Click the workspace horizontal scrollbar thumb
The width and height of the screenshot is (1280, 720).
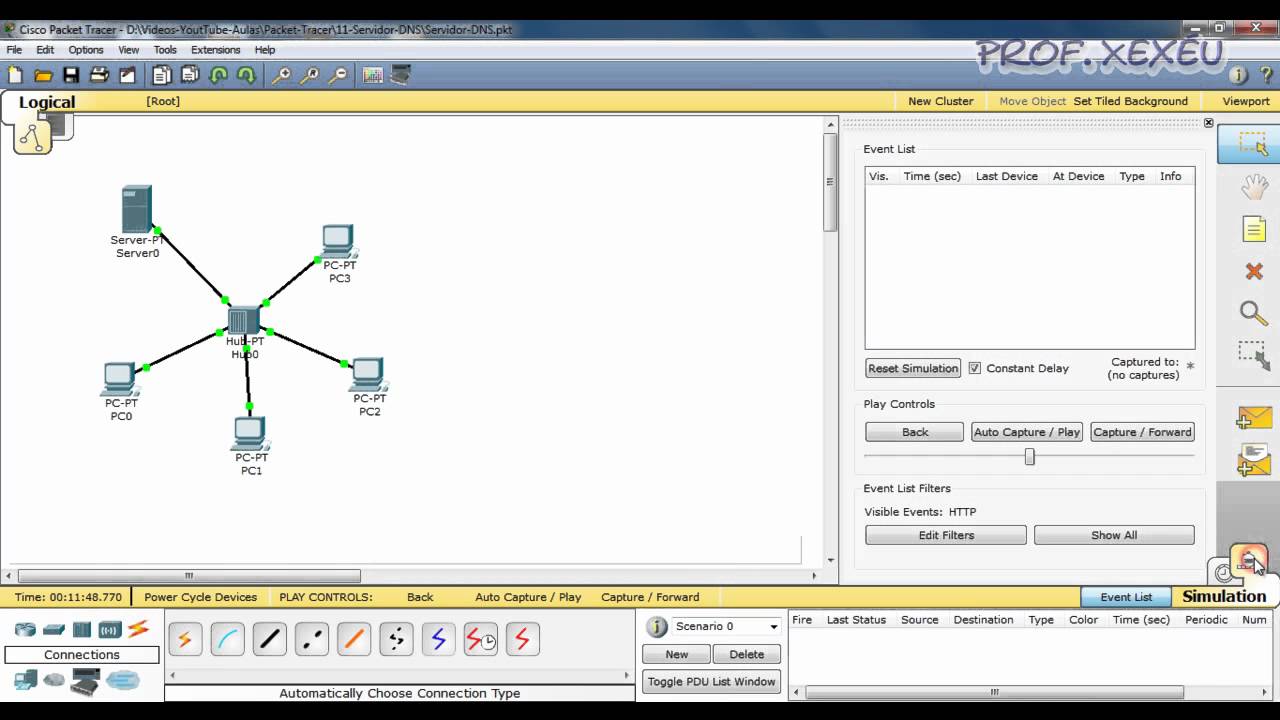pyautogui.click(x=189, y=576)
